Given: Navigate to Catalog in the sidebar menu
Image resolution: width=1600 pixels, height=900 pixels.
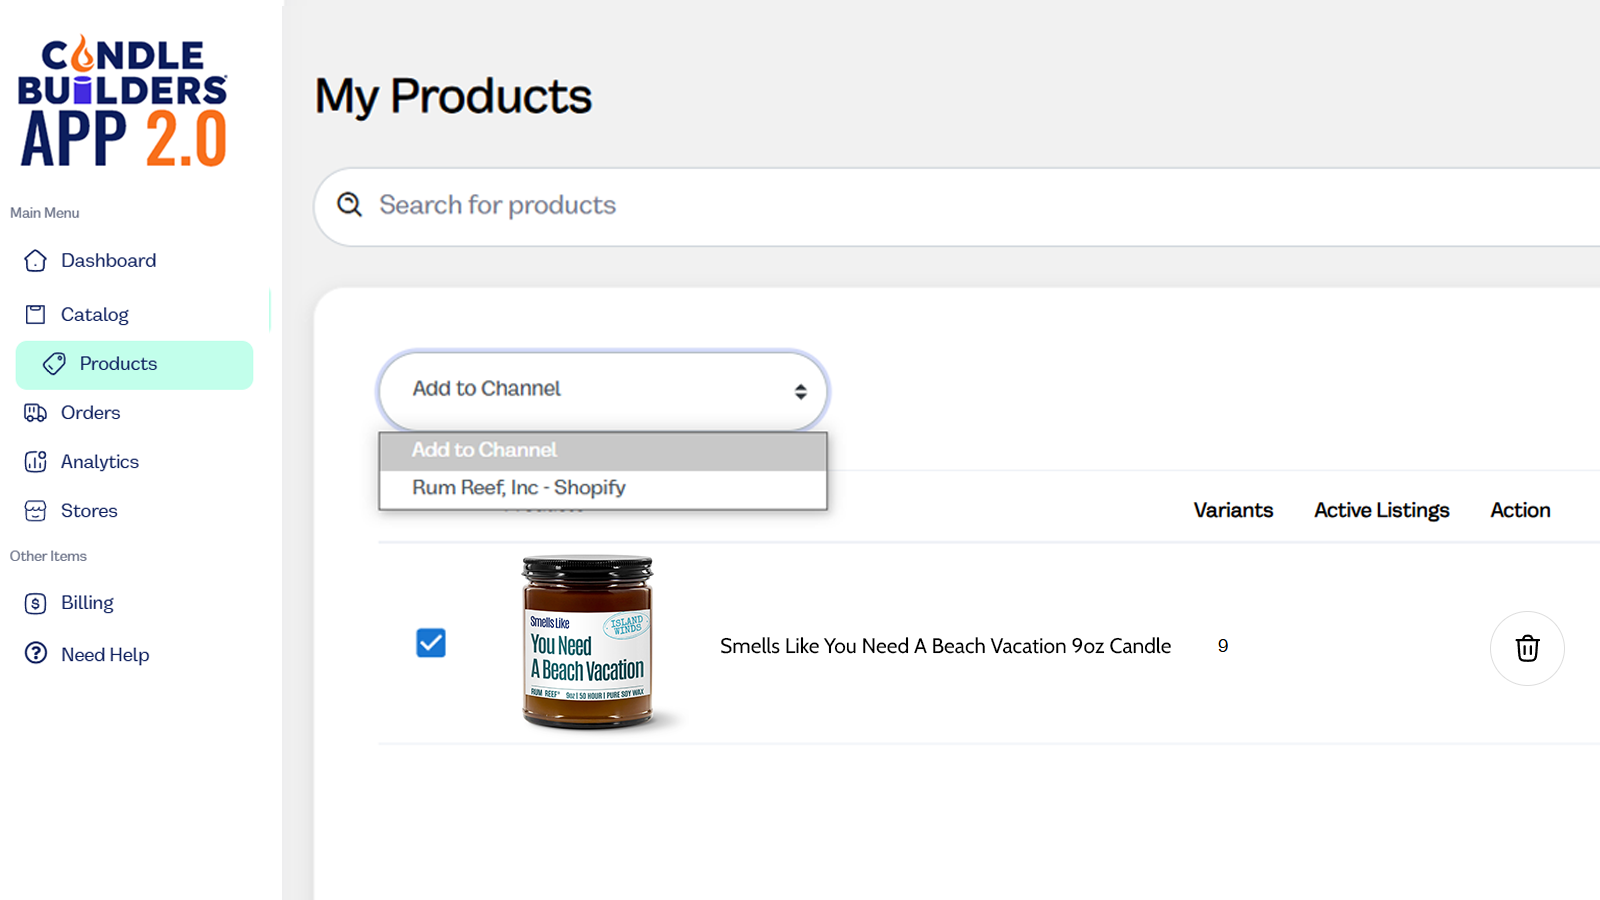Looking at the screenshot, I should (96, 313).
